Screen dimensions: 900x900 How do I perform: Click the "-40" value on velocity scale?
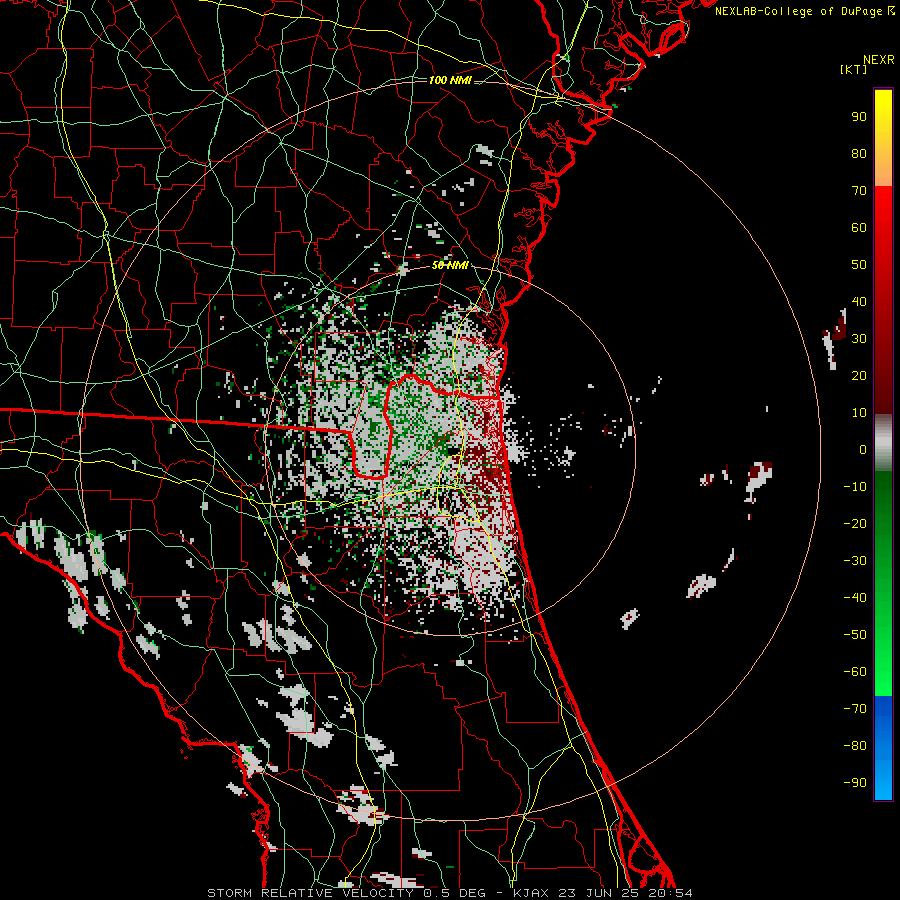click(x=855, y=598)
